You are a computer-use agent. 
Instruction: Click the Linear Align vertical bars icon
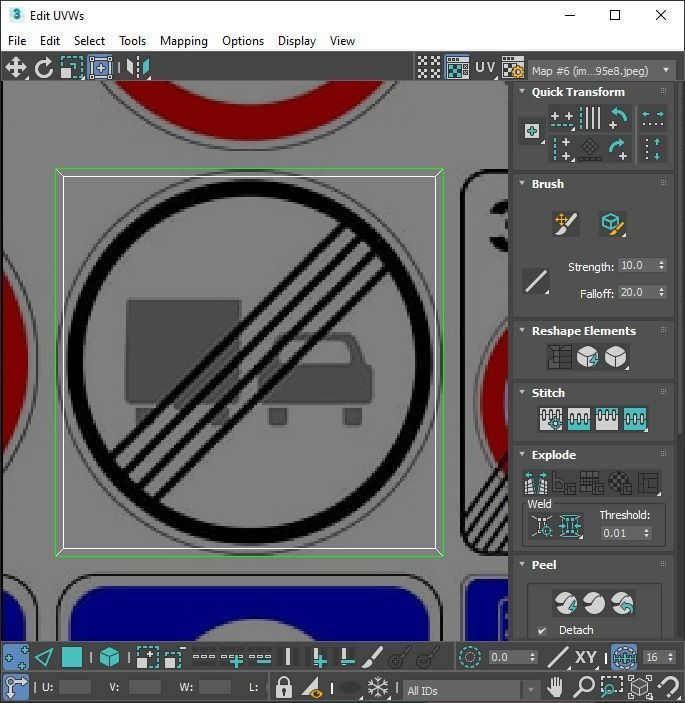pyautogui.click(x=590, y=118)
